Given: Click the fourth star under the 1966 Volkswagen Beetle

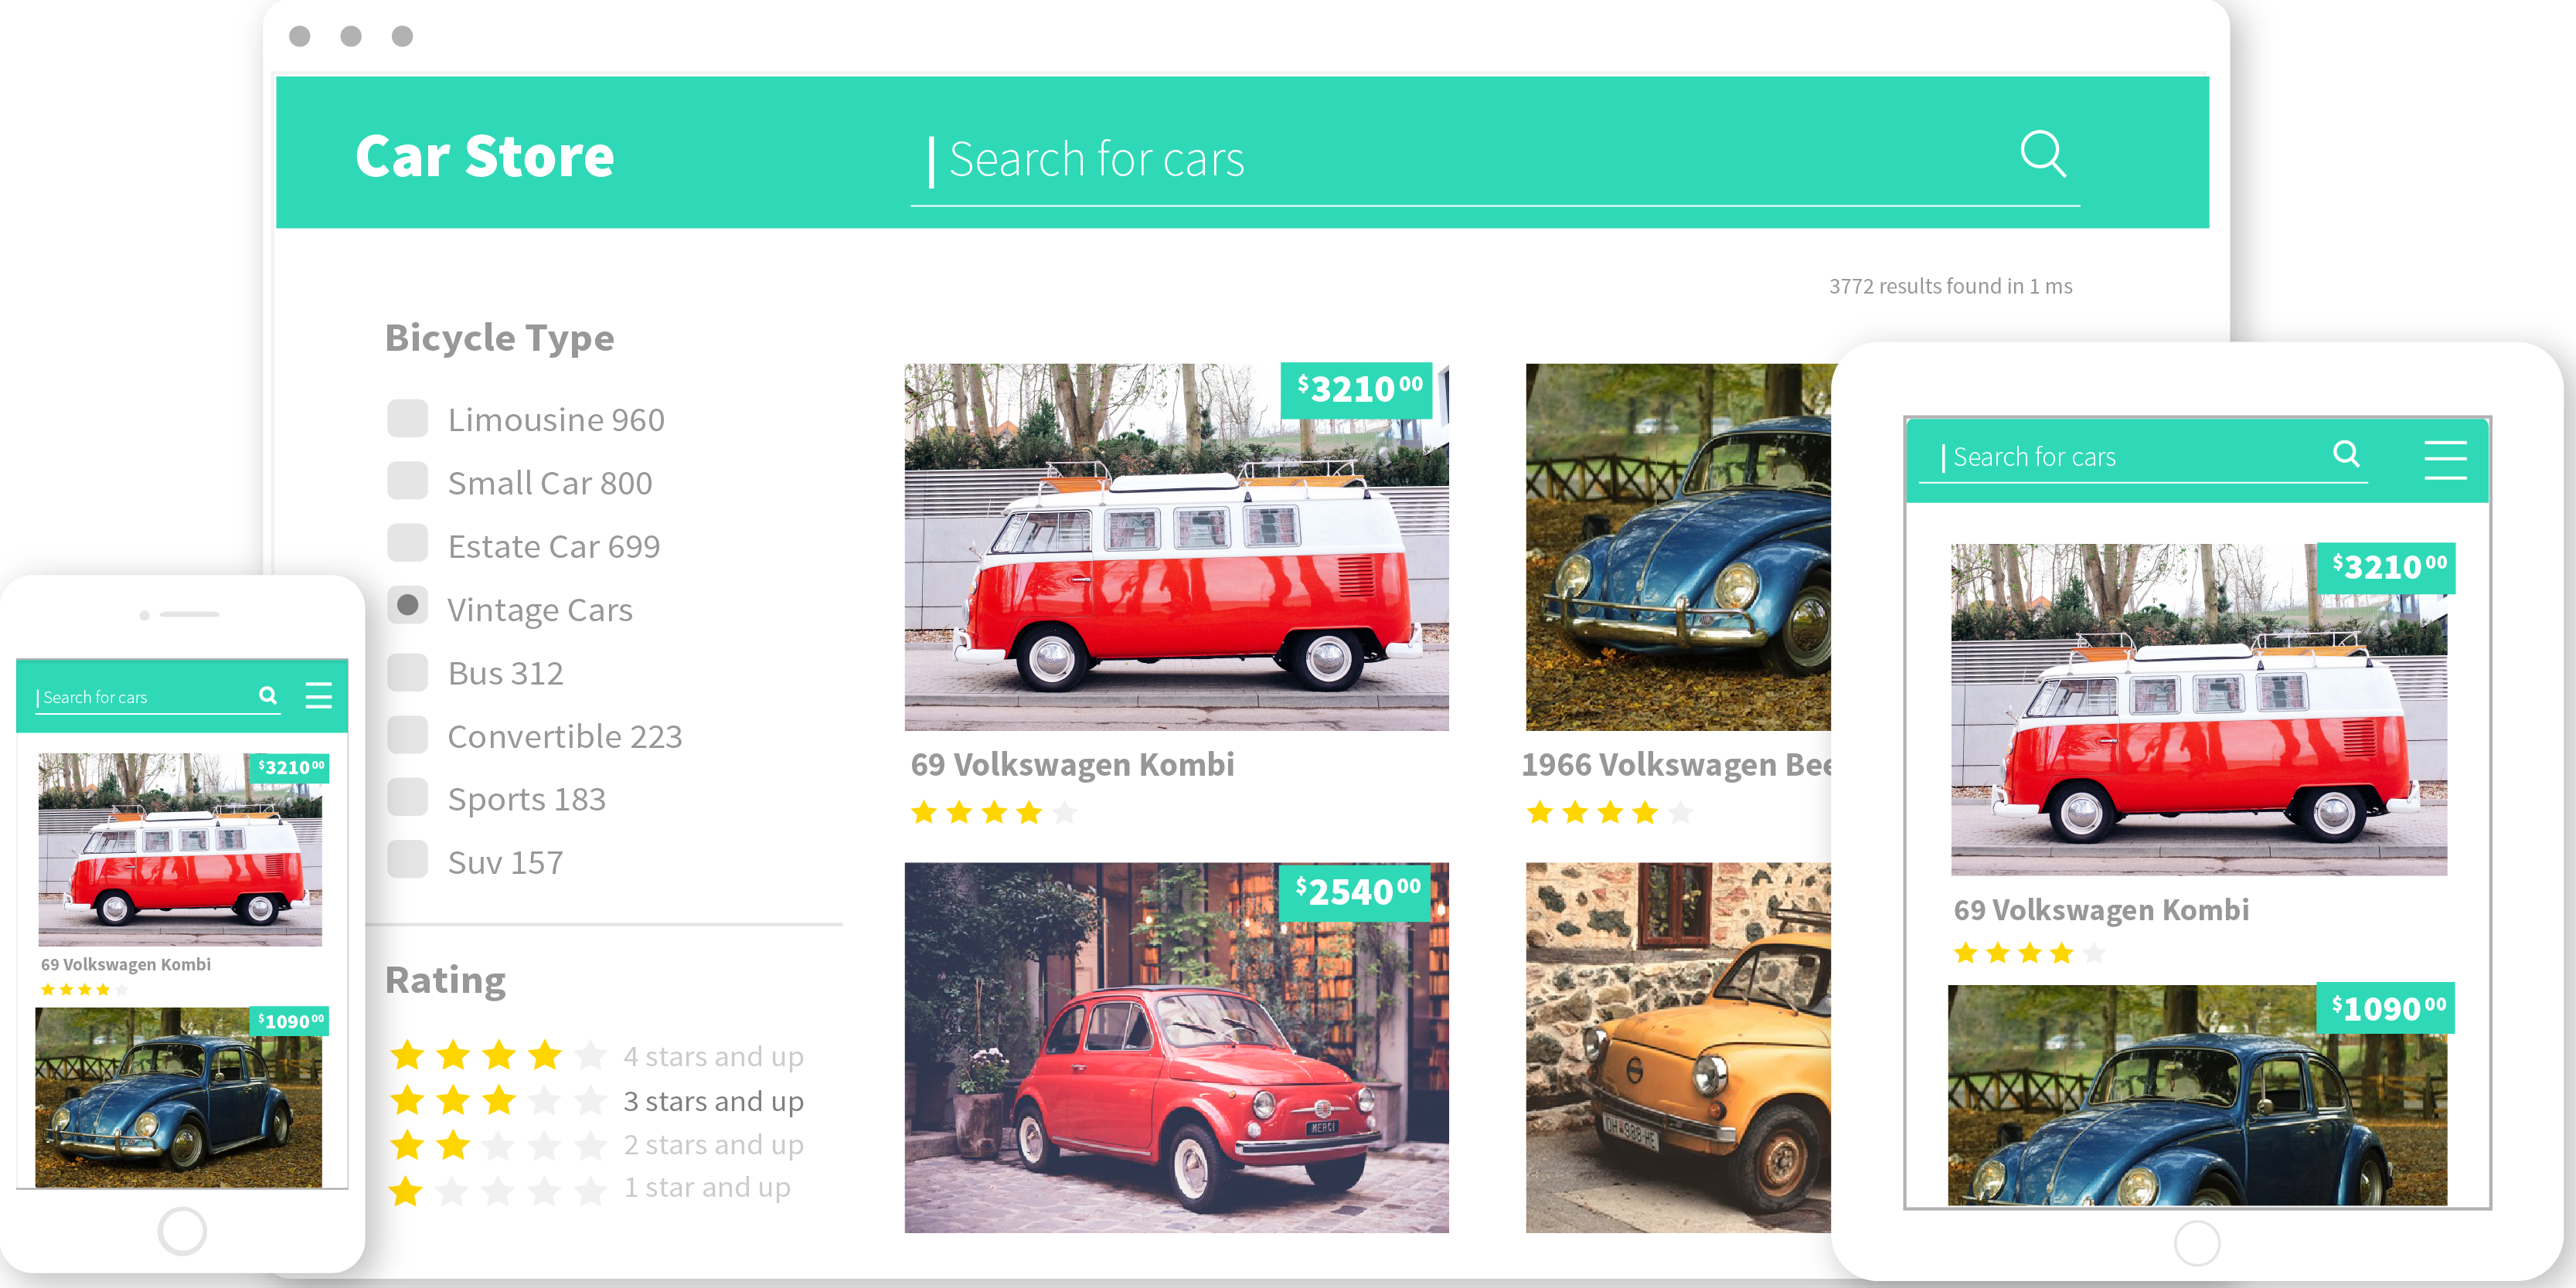Looking at the screenshot, I should click(1645, 812).
